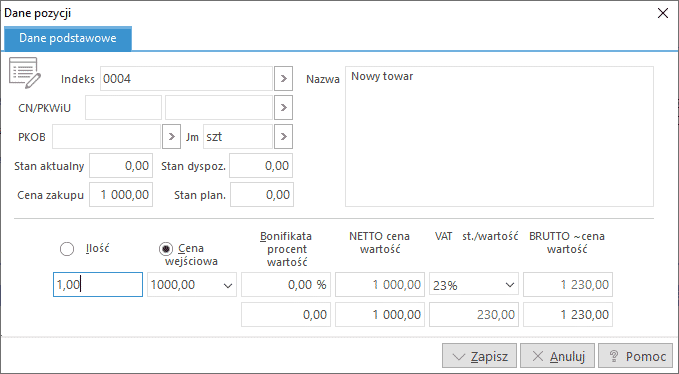Select the Cena wejściowa radio button
The image size is (679, 374).
(166, 249)
